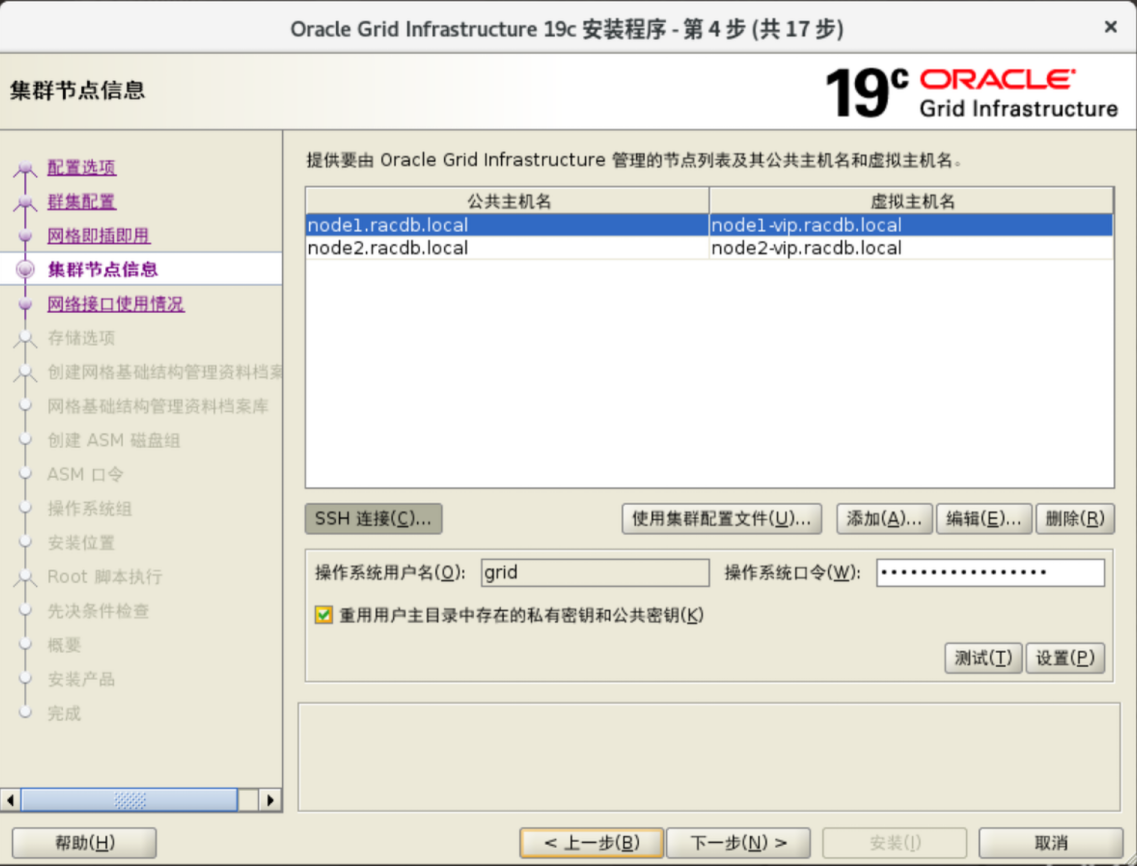Image resolution: width=1137 pixels, height=866 pixels.
Task: Close the installer window with X
Action: [1110, 27]
